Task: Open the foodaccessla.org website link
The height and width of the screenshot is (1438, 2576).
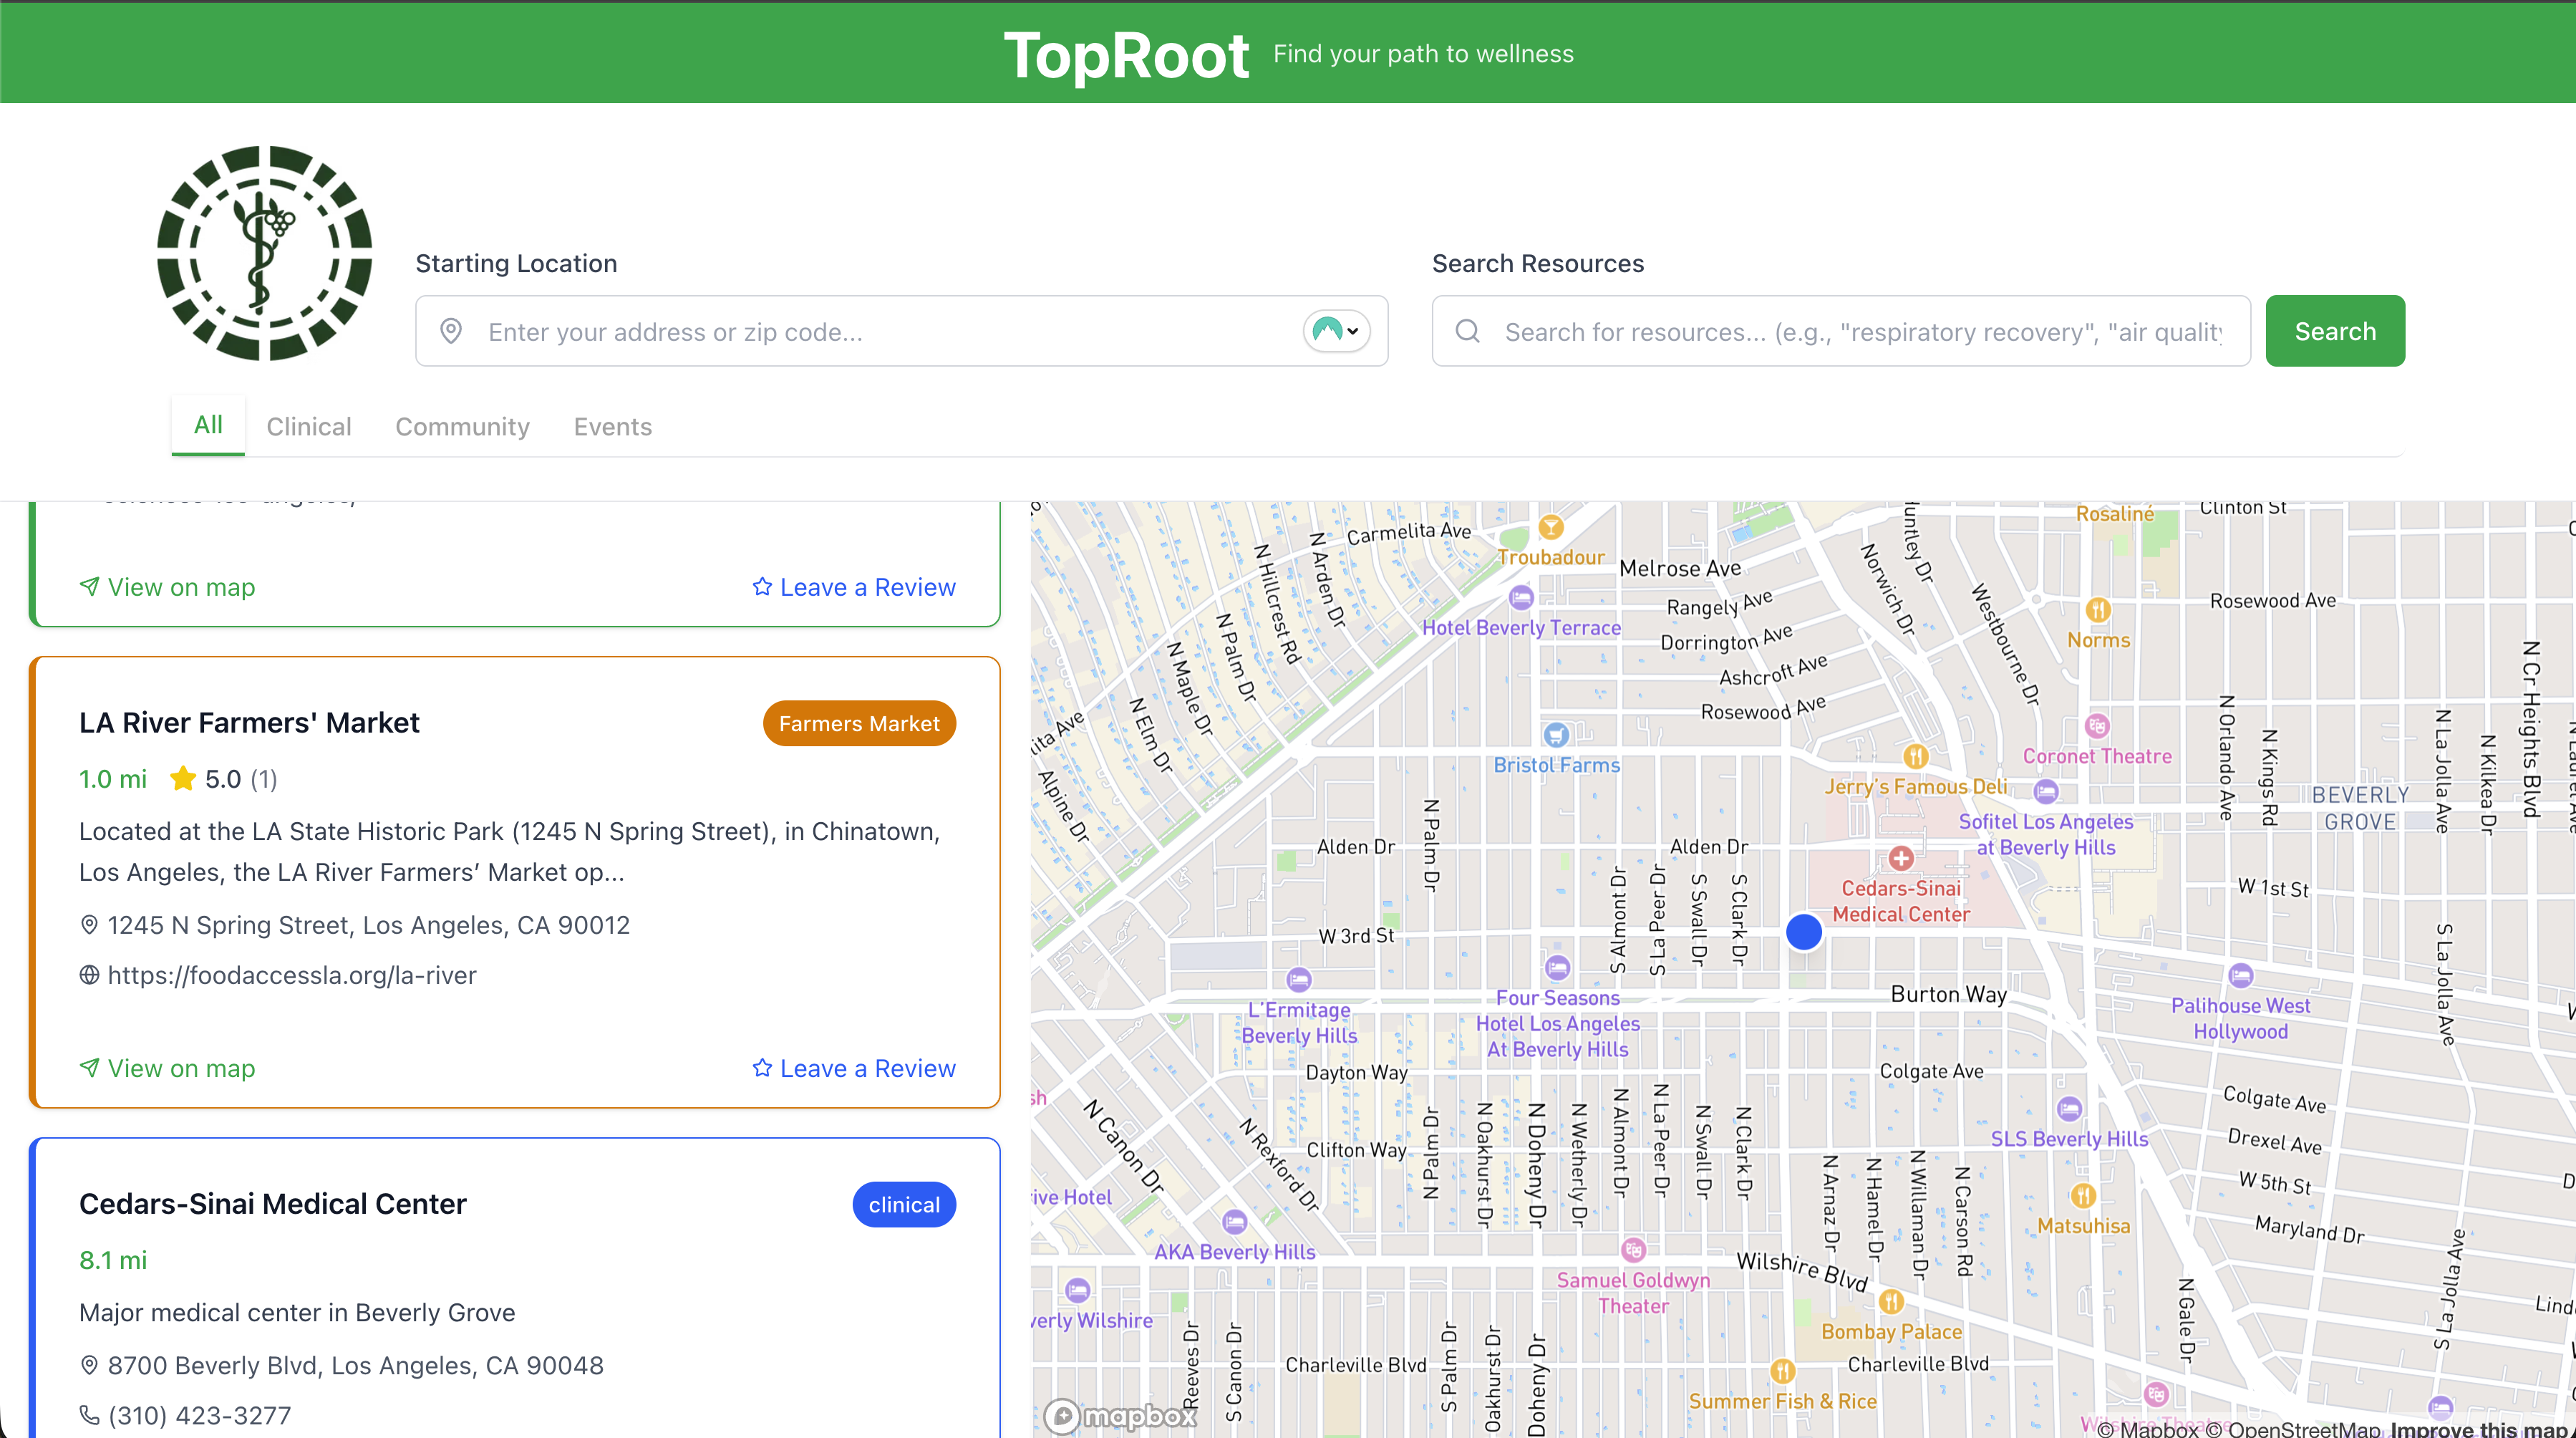Action: (x=292, y=975)
